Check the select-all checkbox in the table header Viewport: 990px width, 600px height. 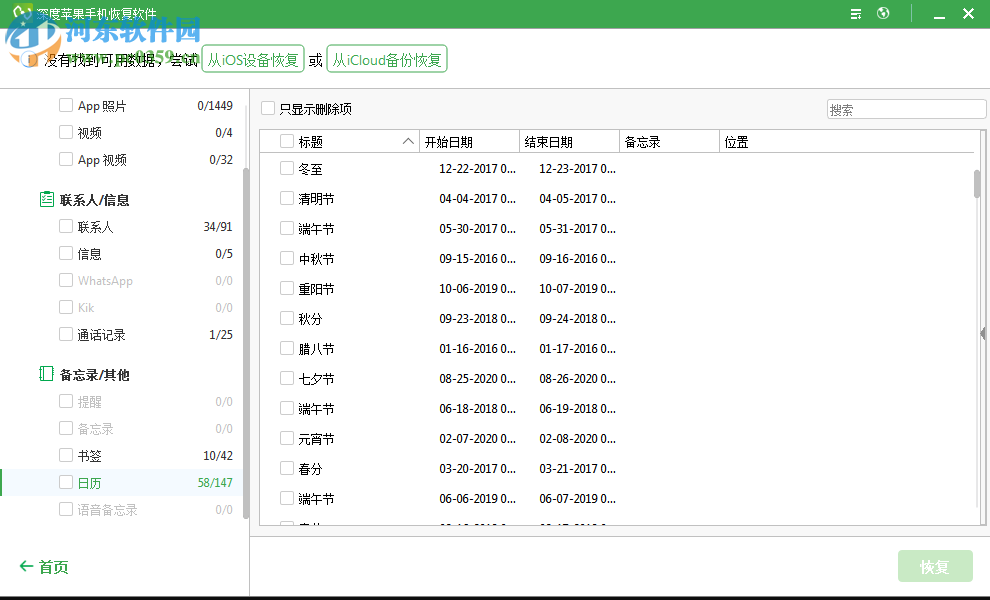tap(287, 141)
